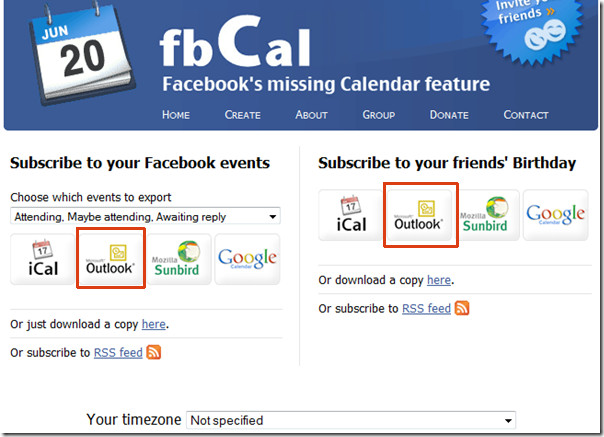Image resolution: width=604 pixels, height=437 pixels.
Task: Select Outlook icon under friends' Birthday
Action: 420,215
